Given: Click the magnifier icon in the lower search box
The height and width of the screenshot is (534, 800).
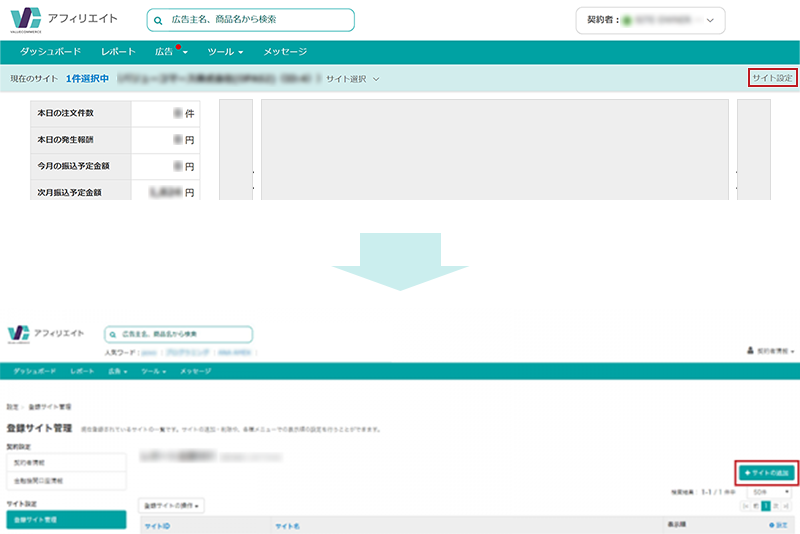Looking at the screenshot, I should tap(113, 334).
